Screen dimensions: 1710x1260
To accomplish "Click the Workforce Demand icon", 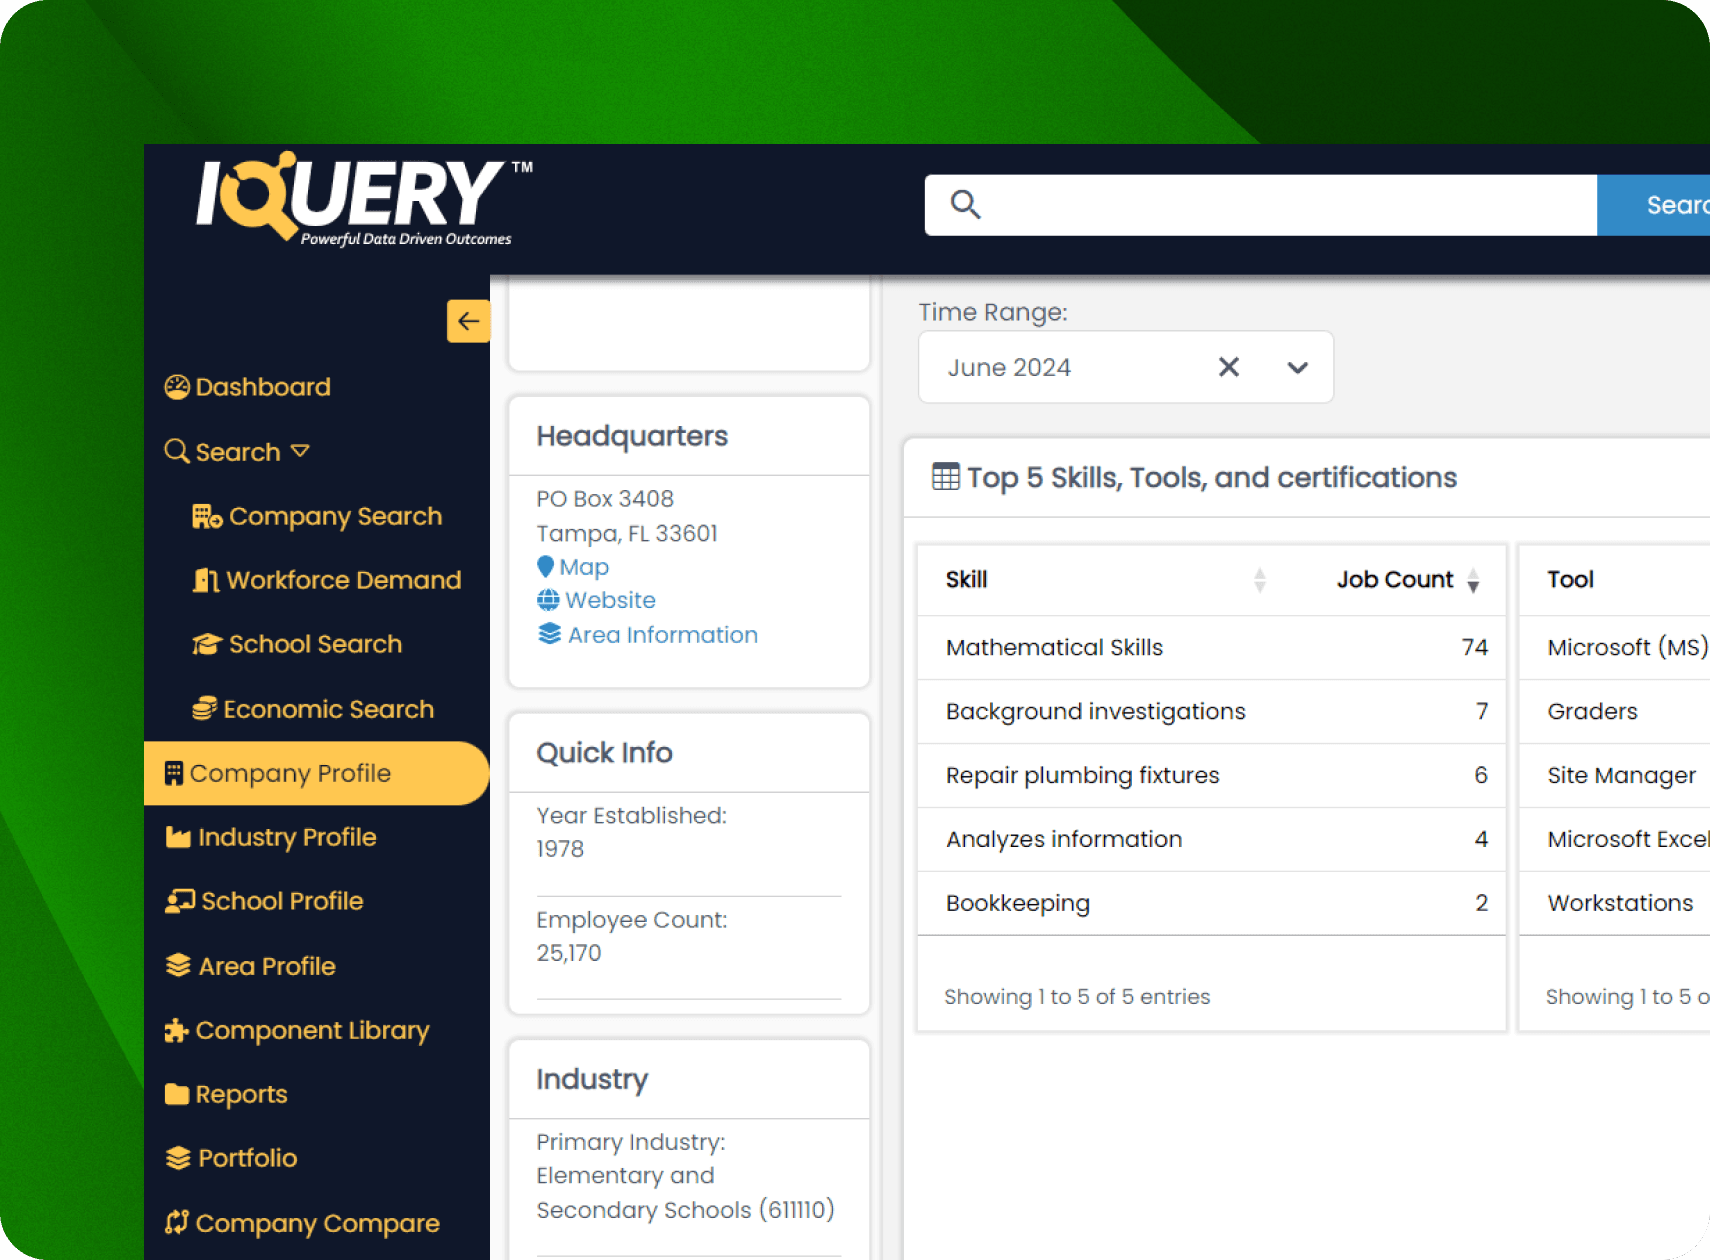I will tap(206, 580).
